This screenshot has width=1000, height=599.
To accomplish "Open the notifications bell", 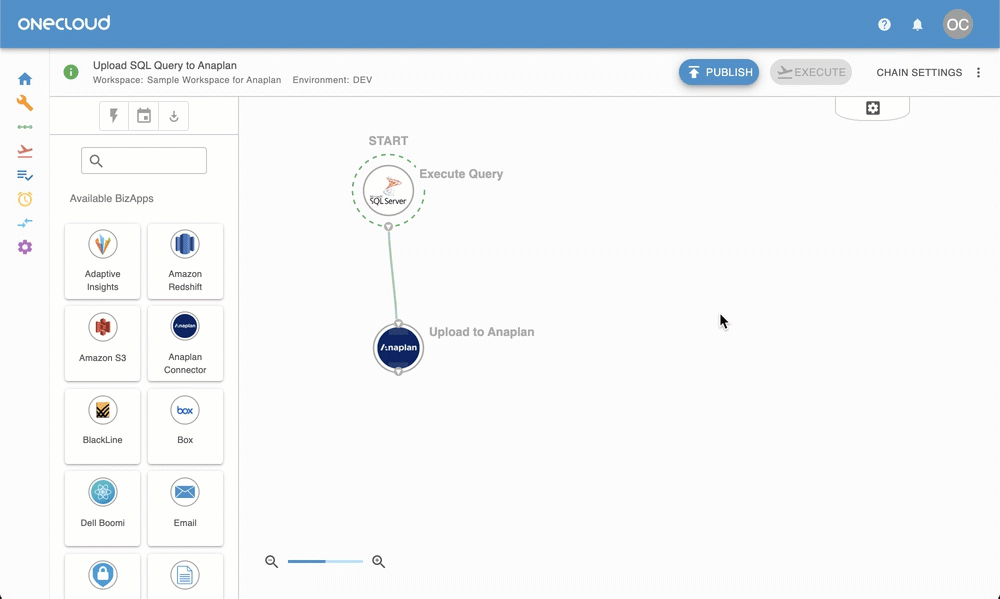I will 917,25.
